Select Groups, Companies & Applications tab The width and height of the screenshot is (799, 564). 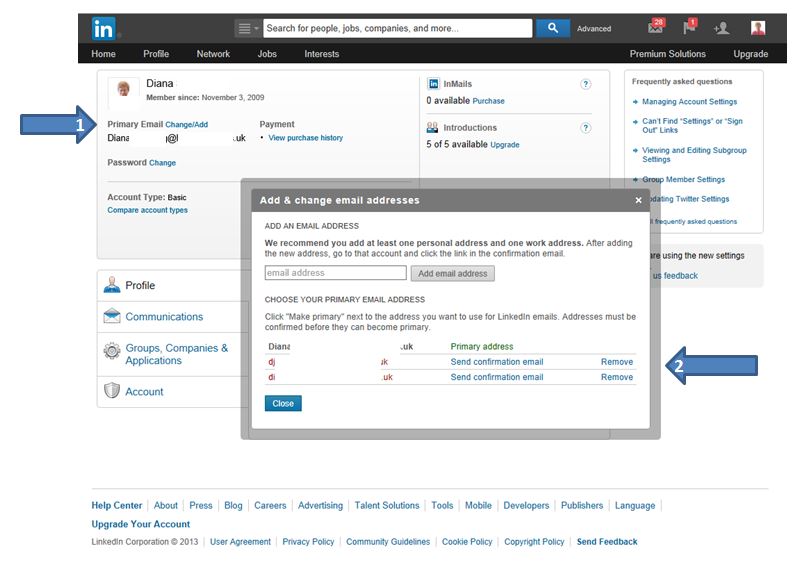tap(173, 354)
